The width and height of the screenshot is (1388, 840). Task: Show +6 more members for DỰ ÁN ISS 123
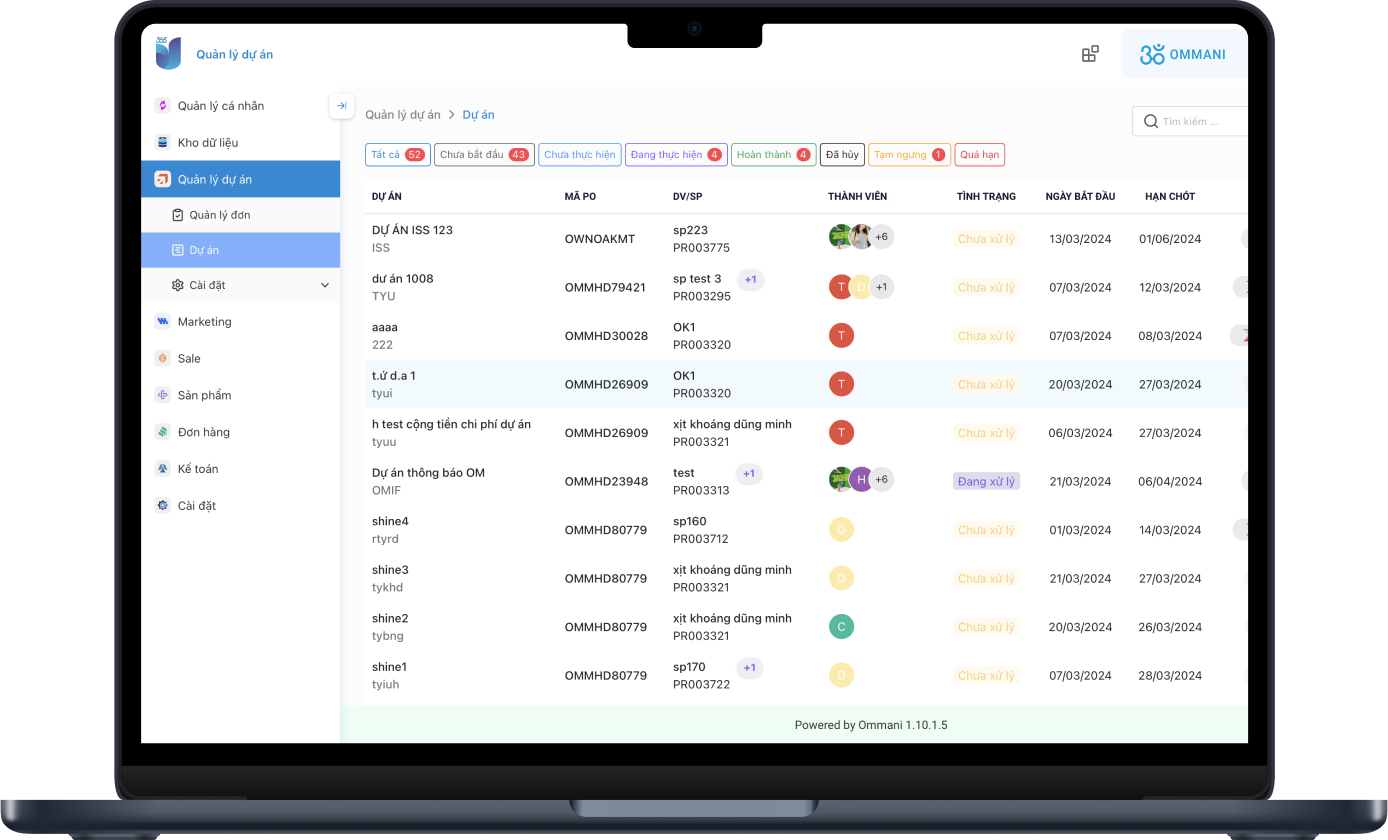pyautogui.click(x=881, y=238)
